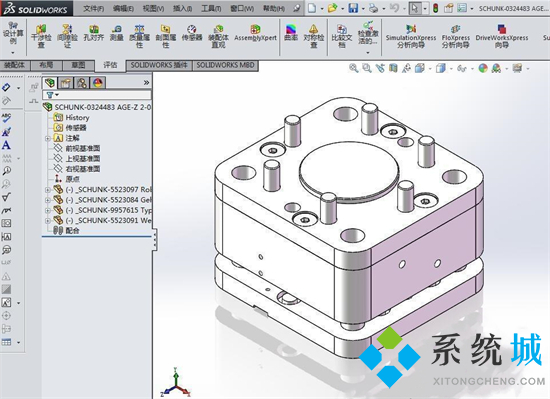The image size is (550, 399).
Task: Toggle the Section View icon
Action: [x=393, y=68]
